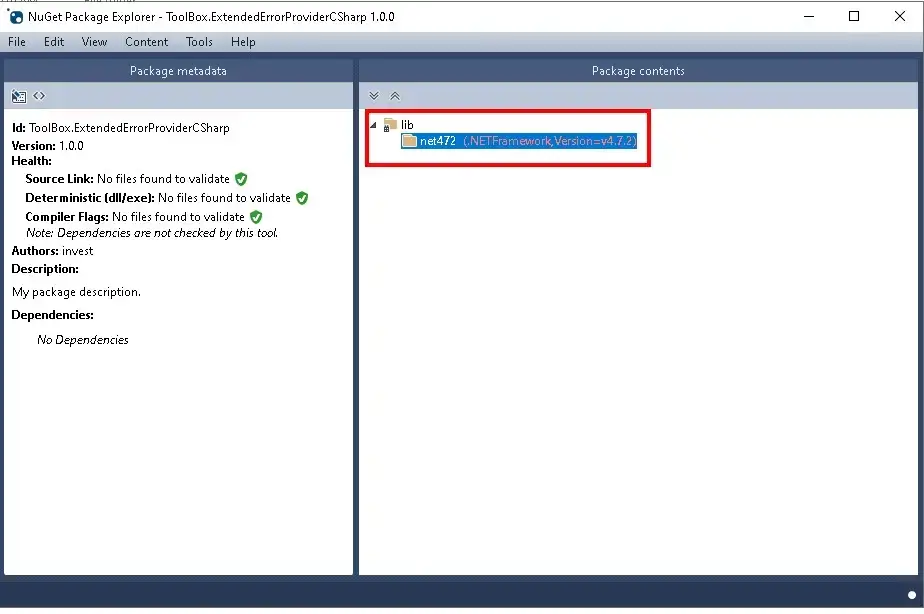
Task: Click the Package contents header
Action: tap(638, 71)
